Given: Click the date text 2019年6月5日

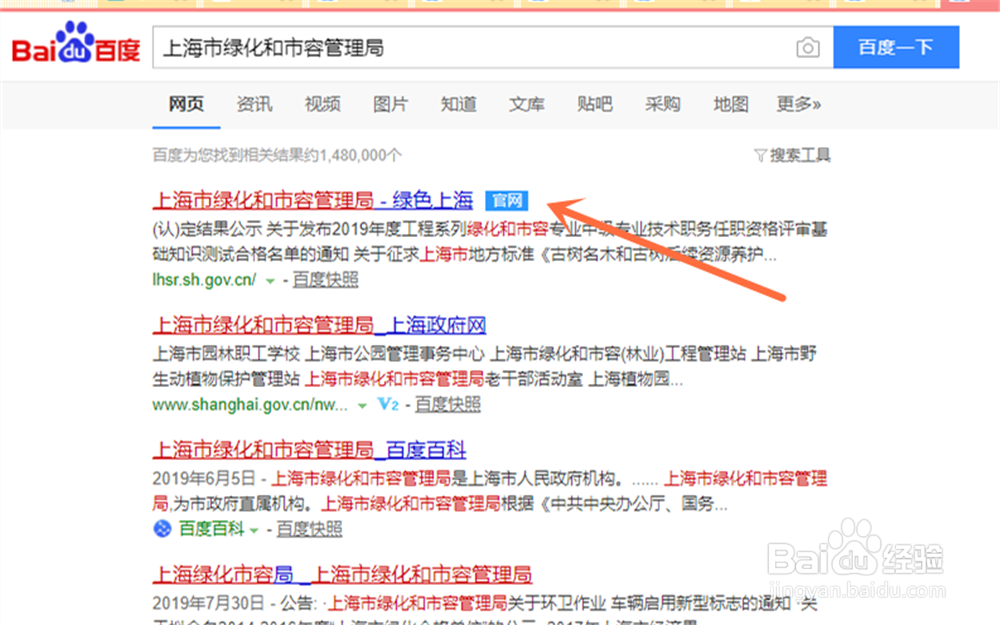Looking at the screenshot, I should (x=203, y=478).
